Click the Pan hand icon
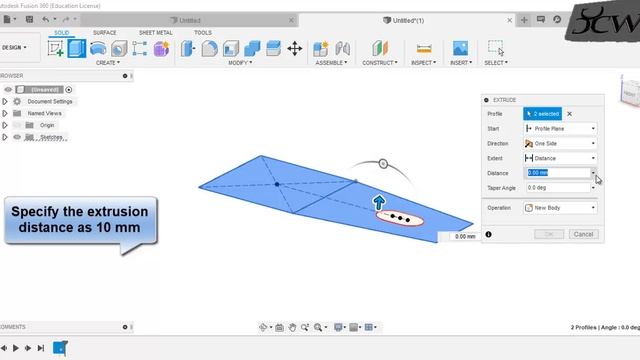This screenshot has width=640, height=360. [292, 327]
